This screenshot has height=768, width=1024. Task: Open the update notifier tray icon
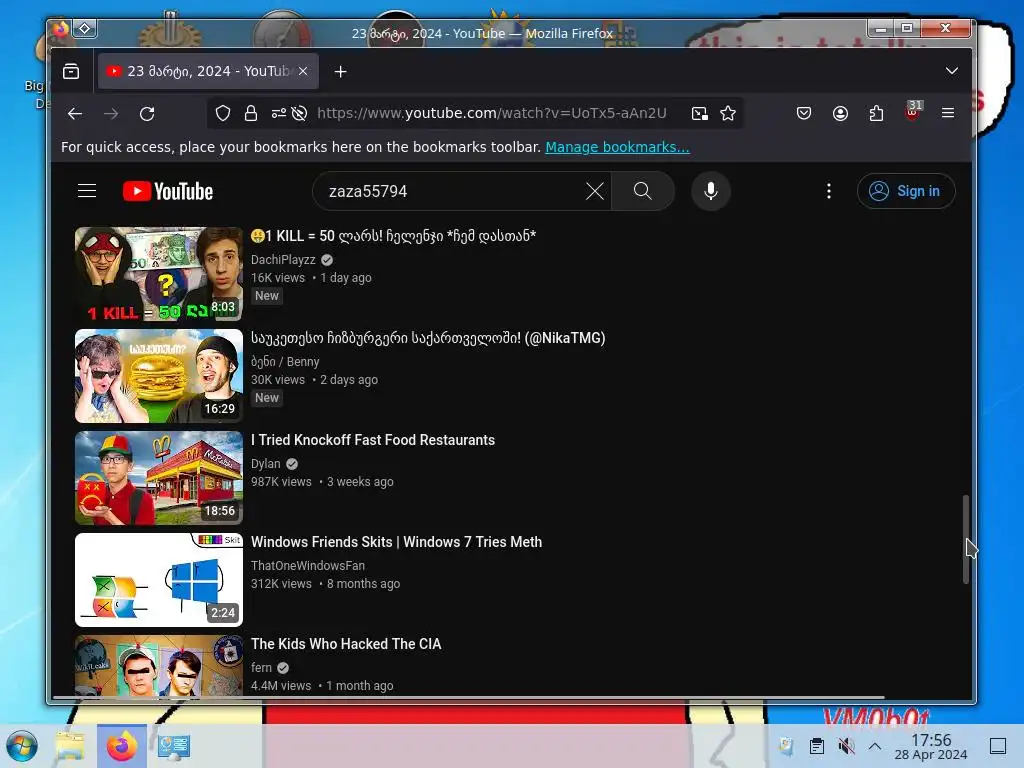coord(786,746)
